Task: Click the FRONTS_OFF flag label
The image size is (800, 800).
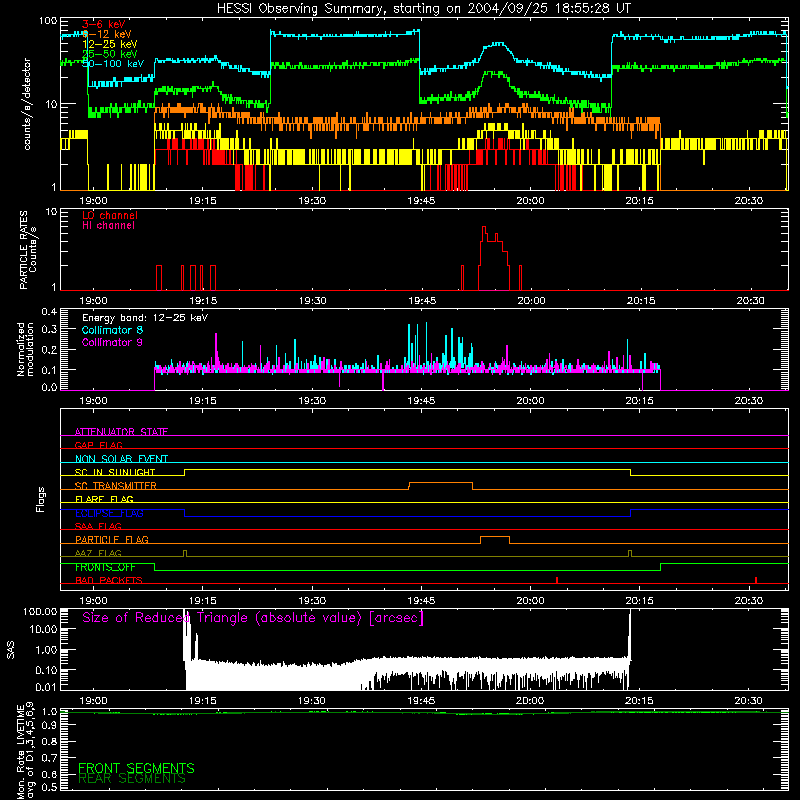Action: (x=105, y=567)
